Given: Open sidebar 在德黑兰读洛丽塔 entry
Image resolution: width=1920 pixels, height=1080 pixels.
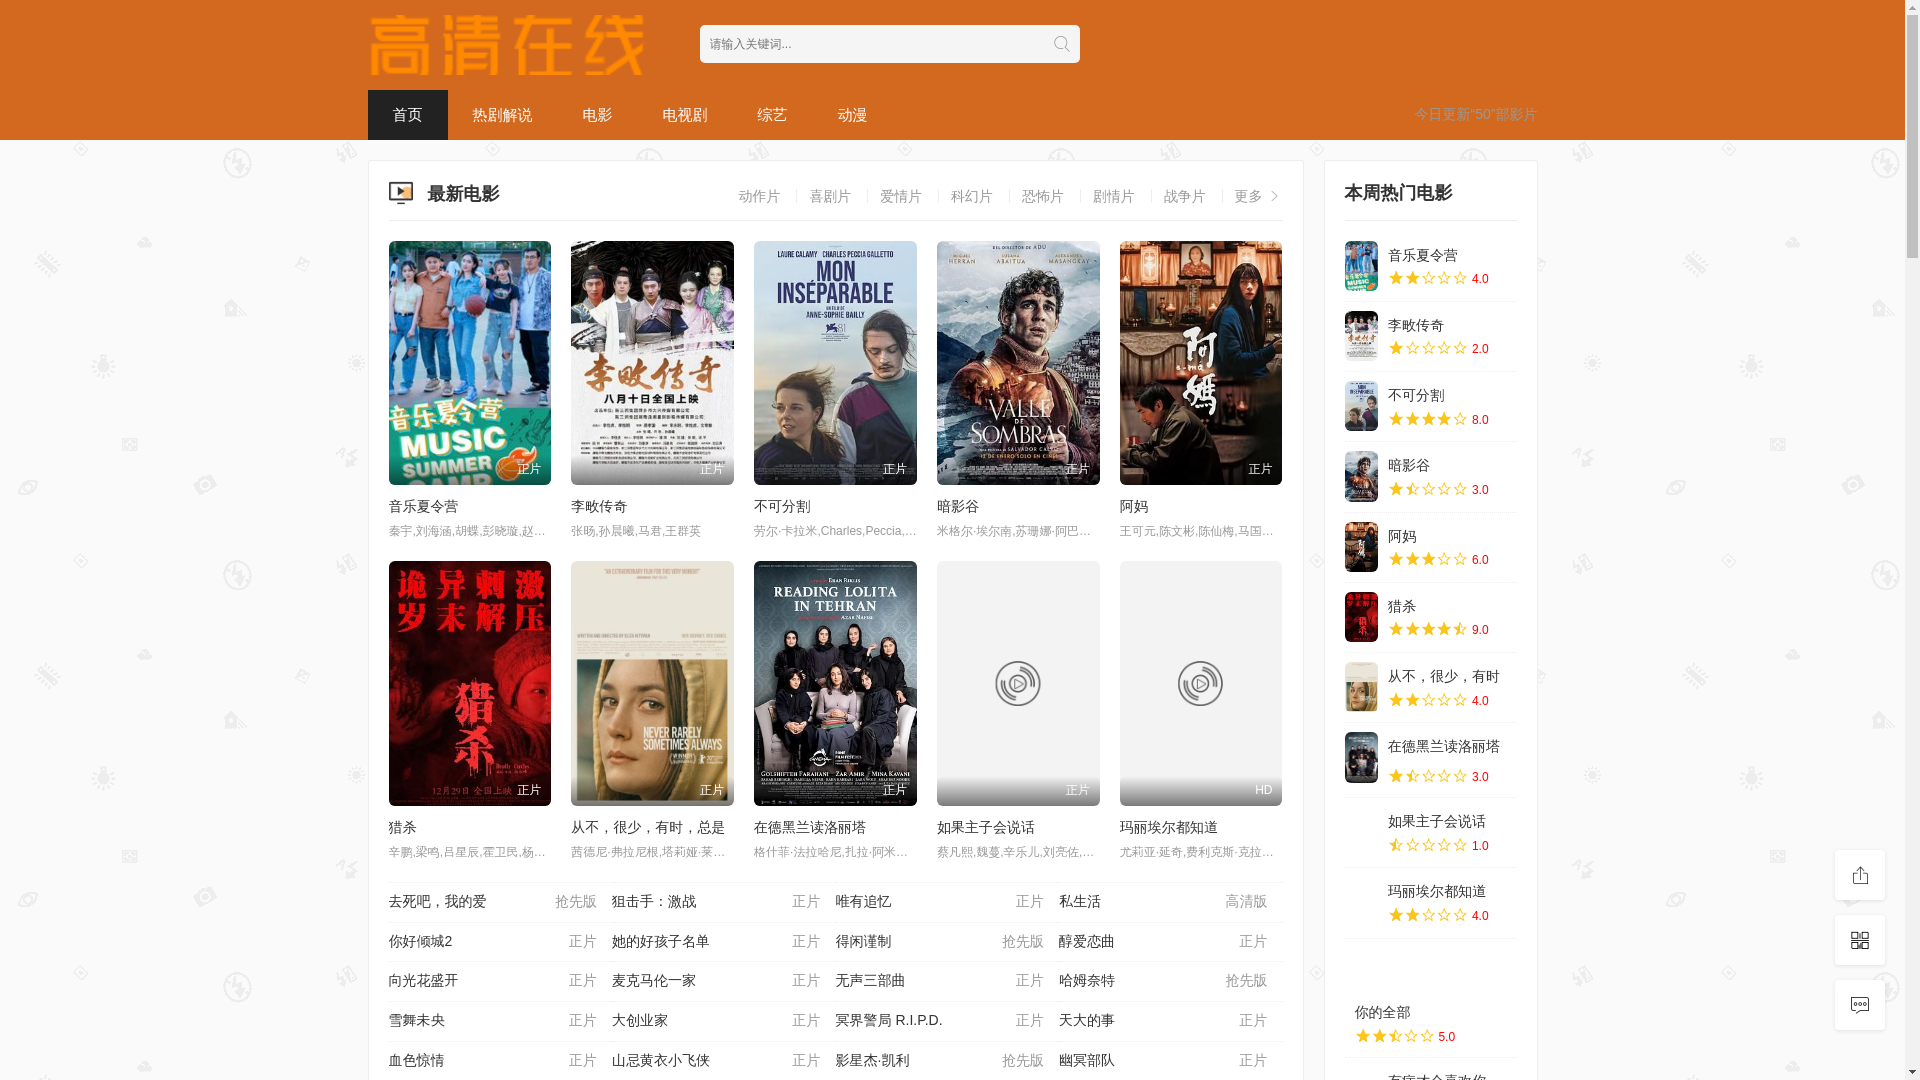Looking at the screenshot, I should [1430, 758].
